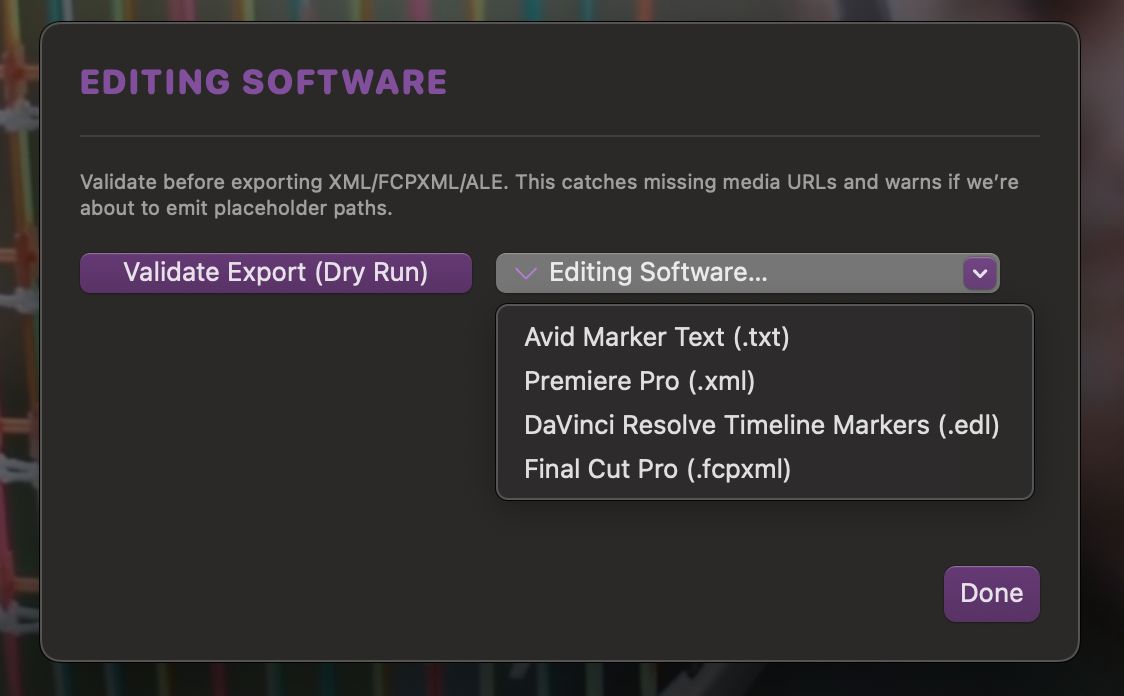Image resolution: width=1124 pixels, height=696 pixels.
Task: Click the small chevron icon before Editing Software
Action: click(x=525, y=273)
